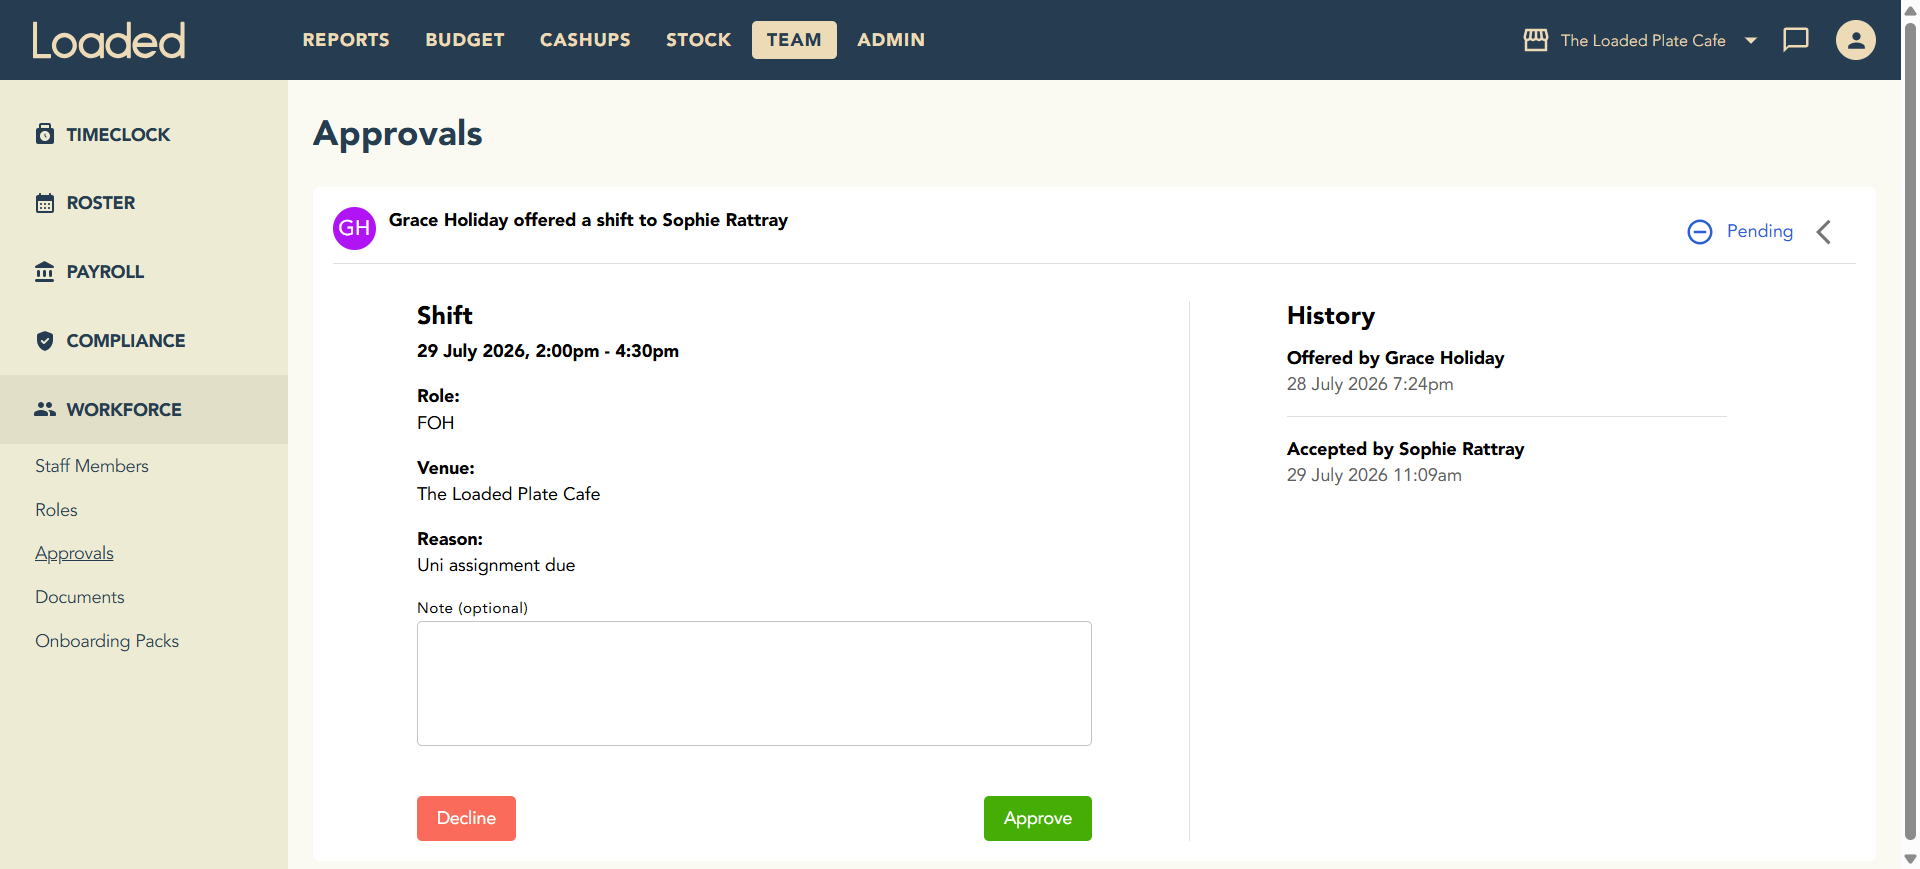This screenshot has width=1920, height=869.
Task: Click the Pending status icon
Action: coord(1700,232)
